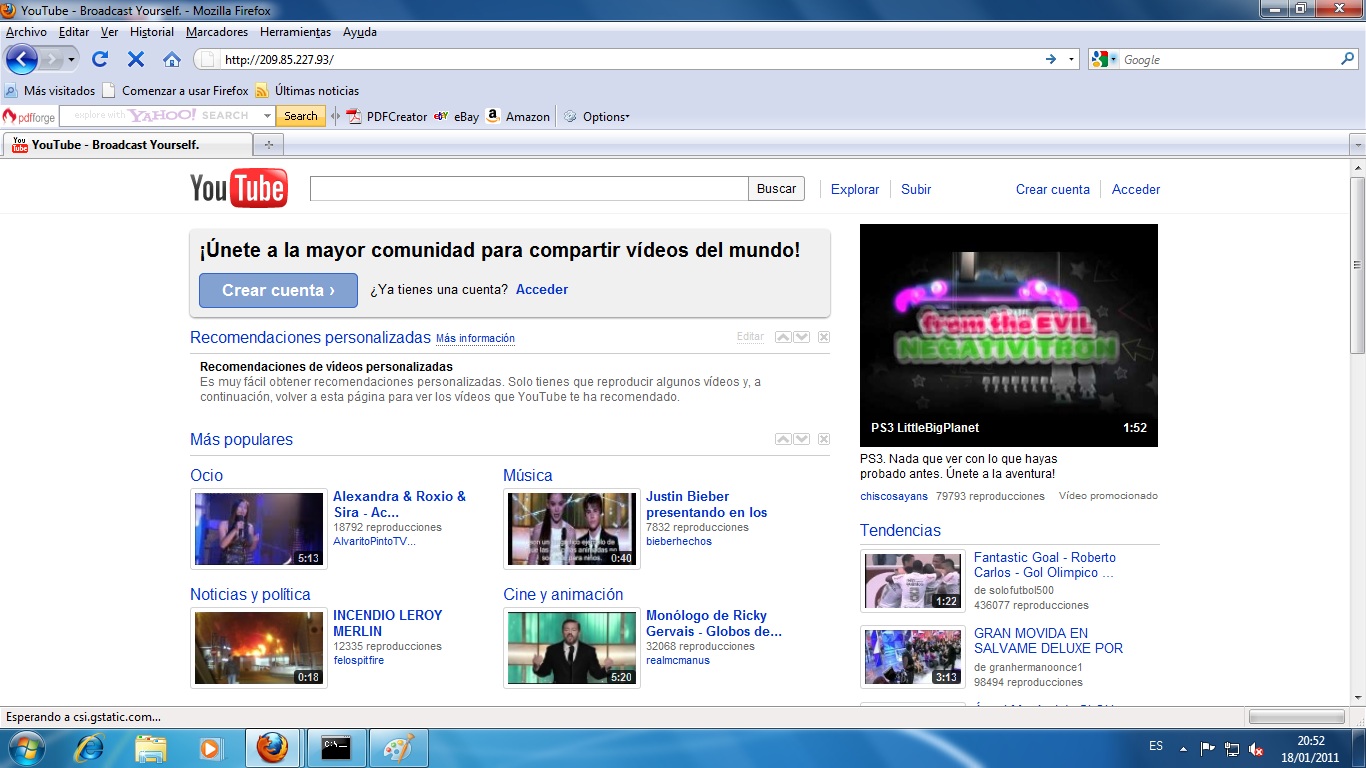Open the Música category link

[x=528, y=475]
